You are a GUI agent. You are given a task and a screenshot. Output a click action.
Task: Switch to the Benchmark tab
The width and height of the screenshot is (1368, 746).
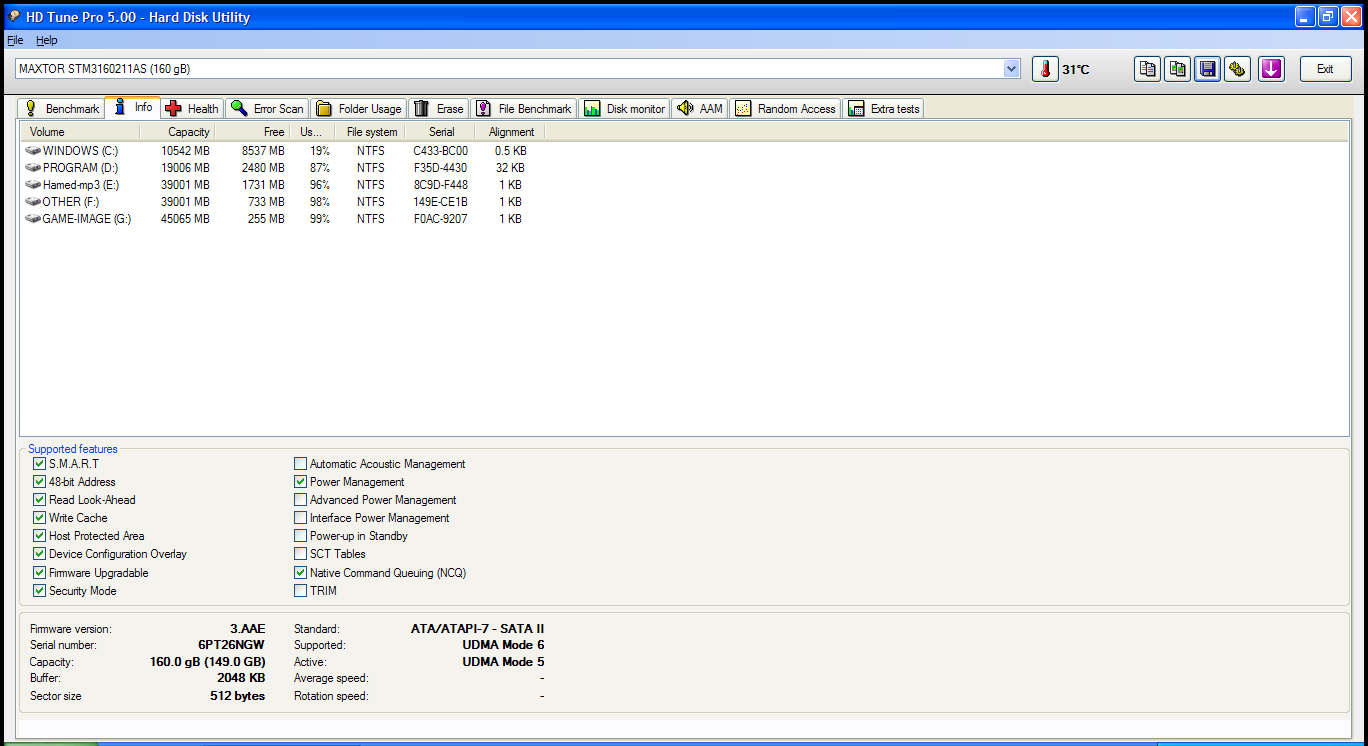coord(61,108)
